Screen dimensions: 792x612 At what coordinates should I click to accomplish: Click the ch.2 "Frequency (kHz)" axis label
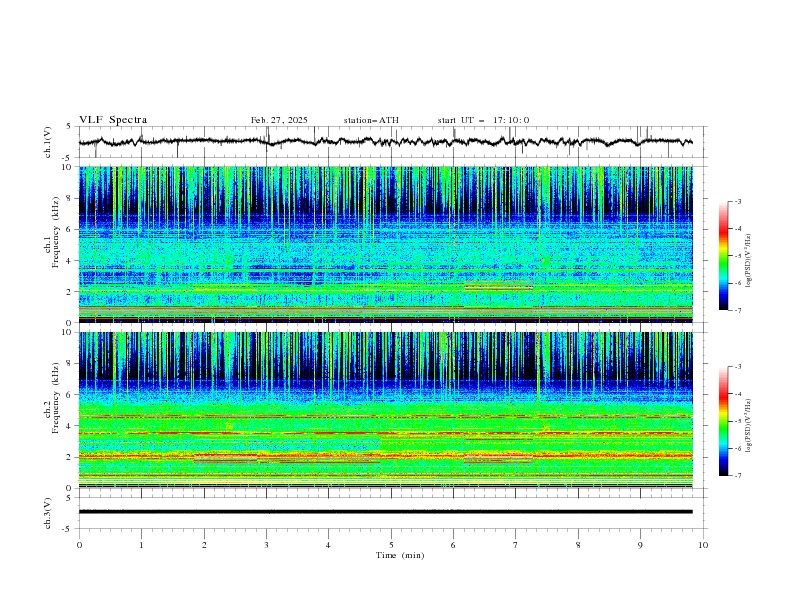coord(56,397)
